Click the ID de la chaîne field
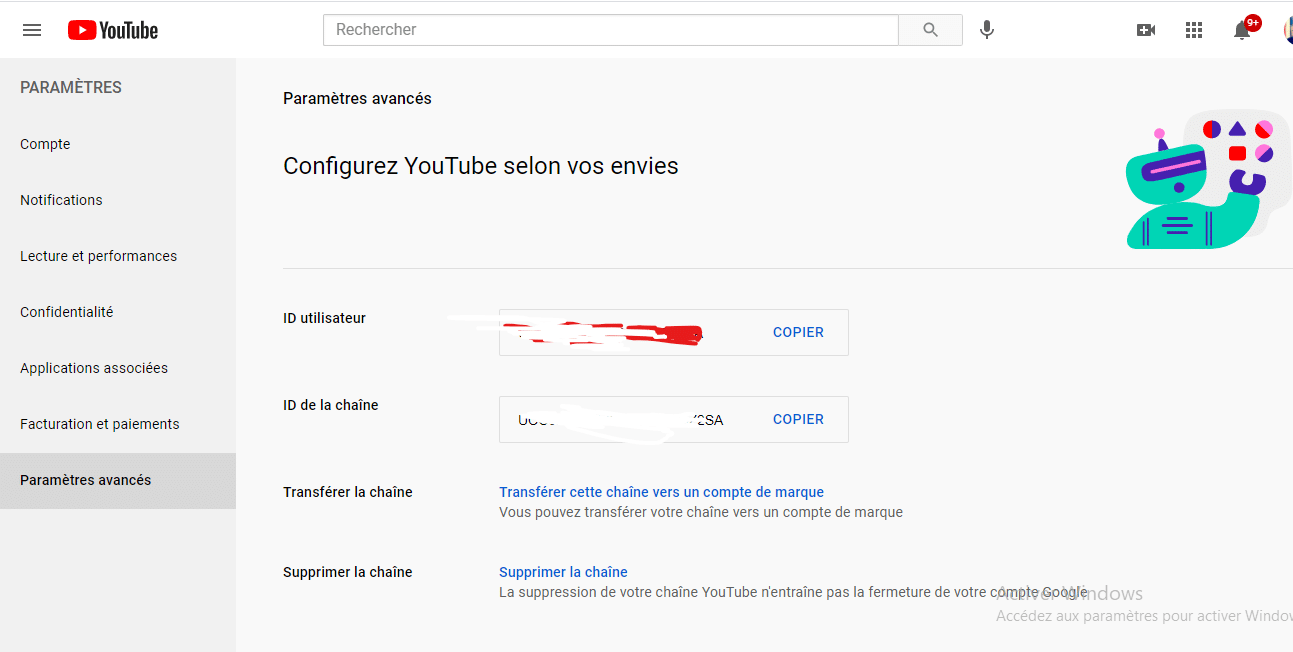Viewport: 1293px width, 652px height. (x=674, y=419)
